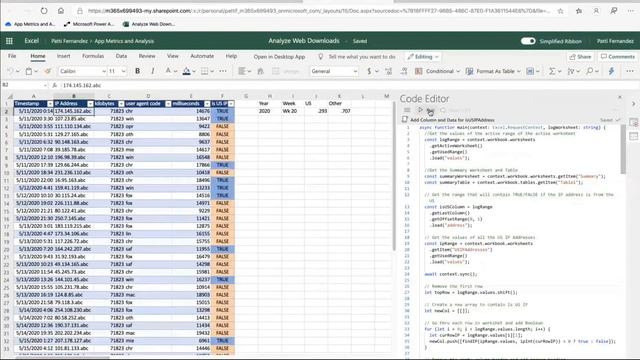Switch to the Insert tab
Viewport: 640px width, 360px height.
[x=63, y=56]
